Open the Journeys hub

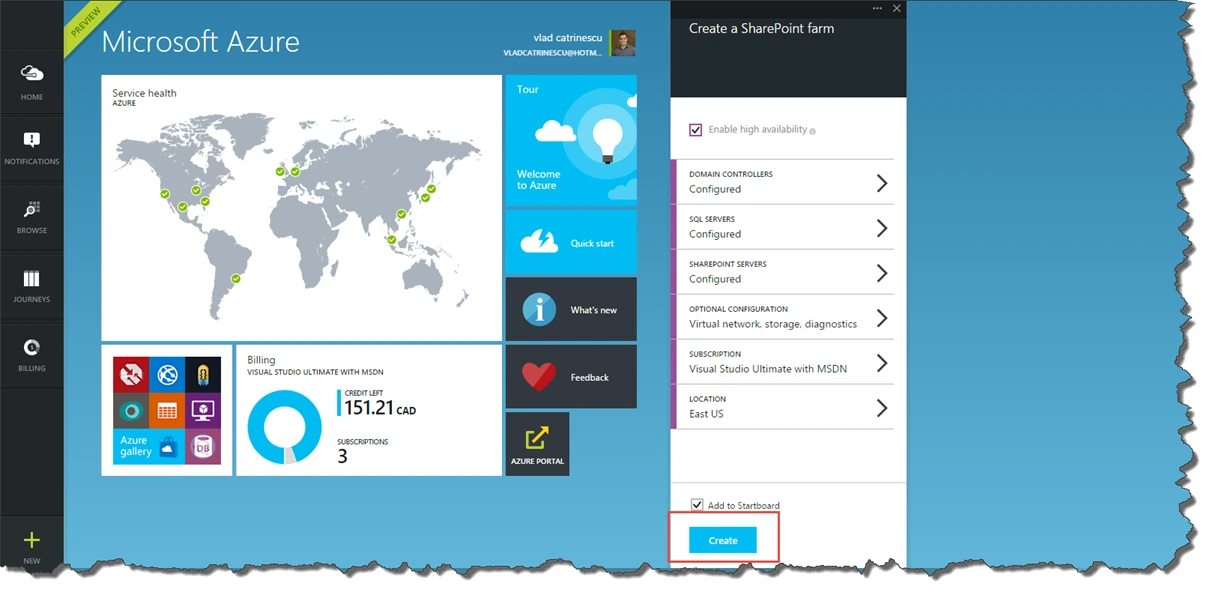pos(32,285)
